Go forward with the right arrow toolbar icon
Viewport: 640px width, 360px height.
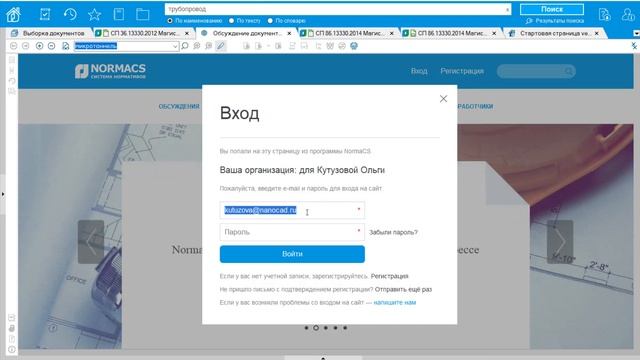pyautogui.click(x=25, y=46)
